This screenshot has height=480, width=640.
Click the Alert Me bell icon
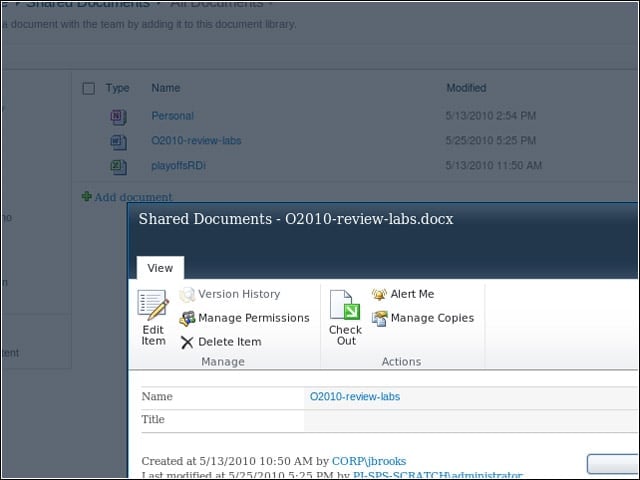379,294
